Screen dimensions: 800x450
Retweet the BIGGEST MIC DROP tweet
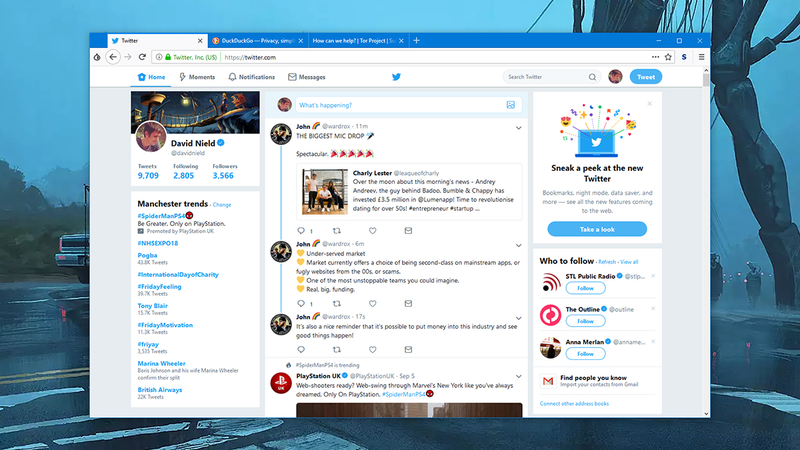click(x=337, y=231)
